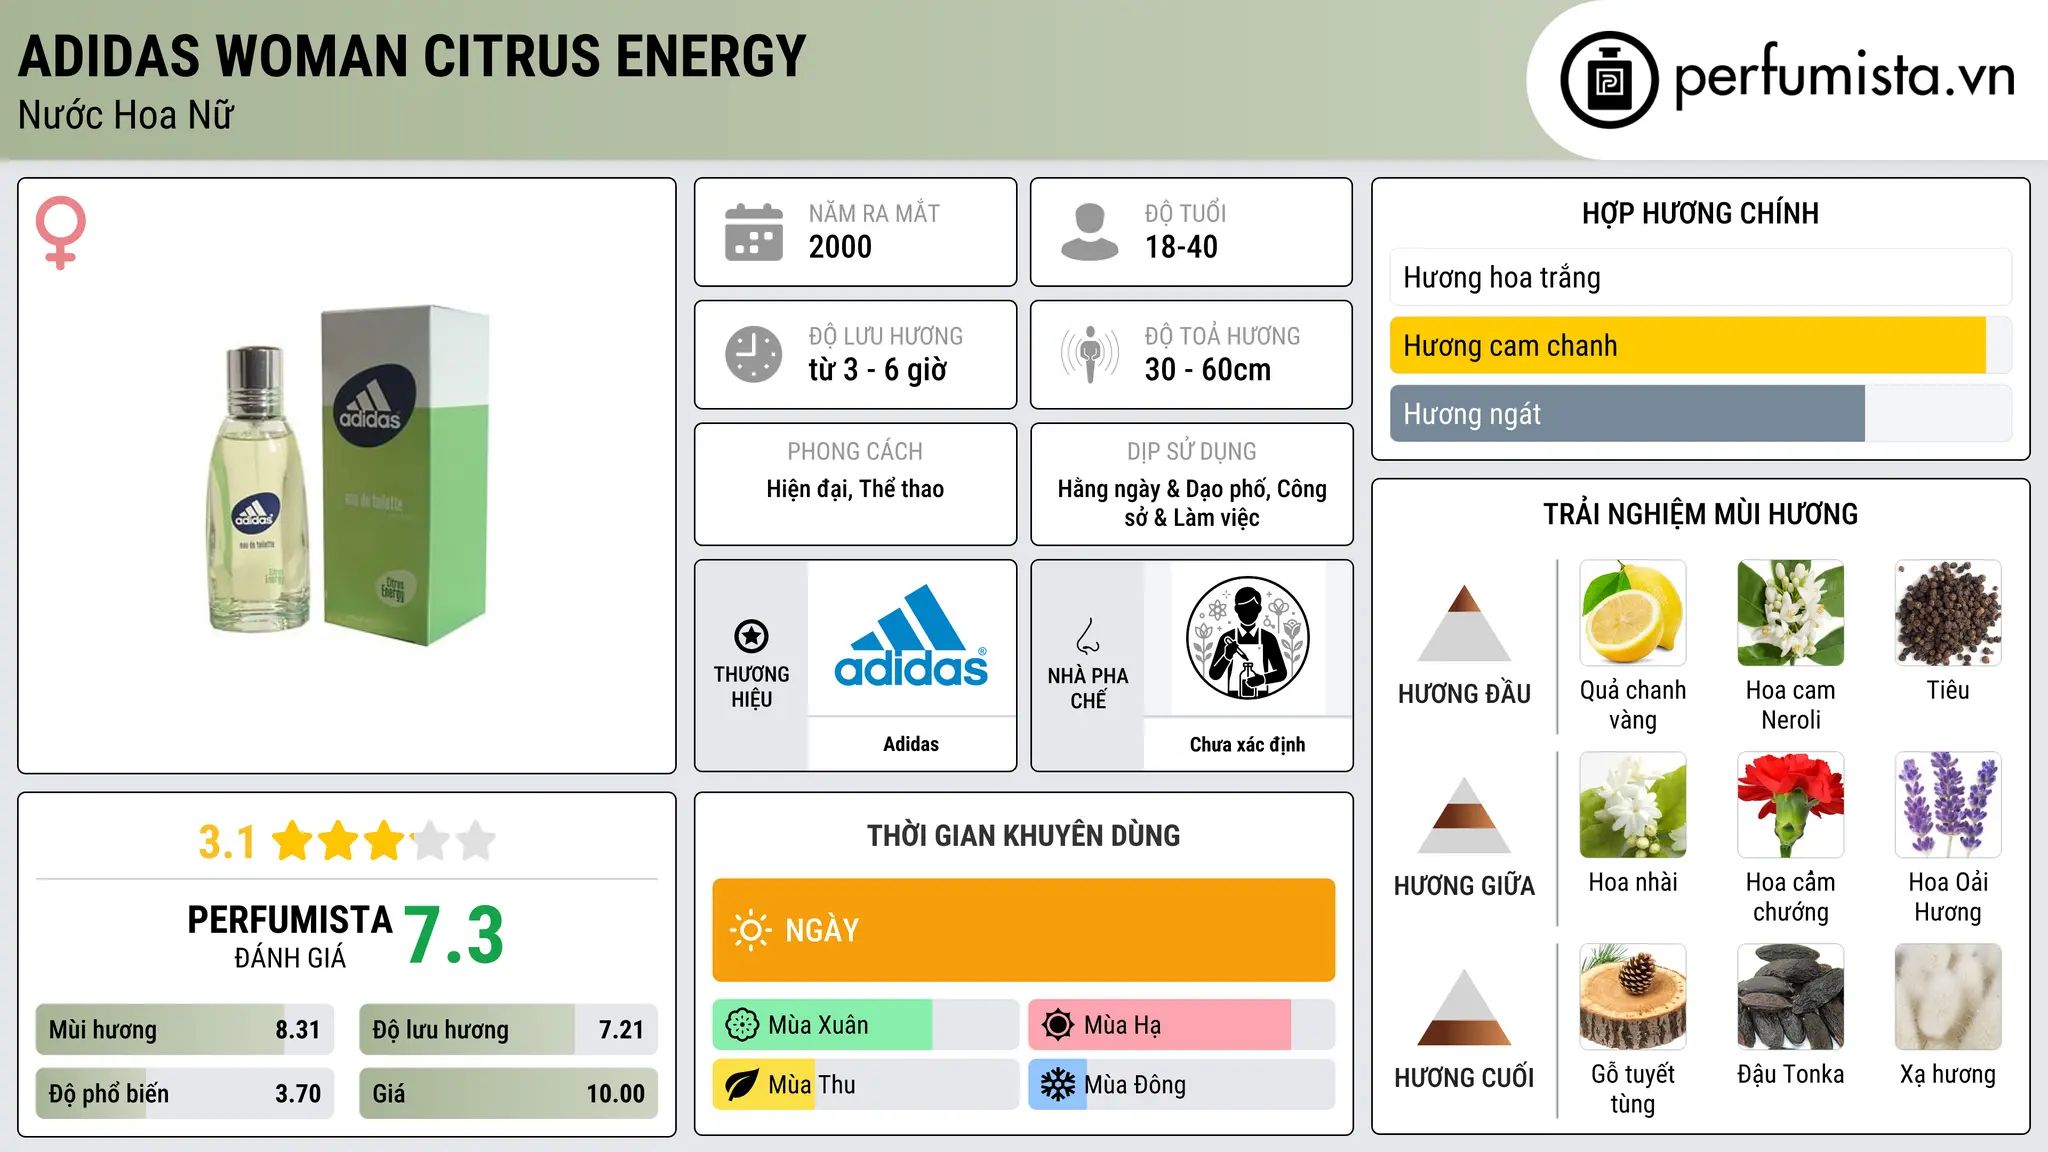Click the calendar icon beside Năm ra mắt
Viewport: 2048px width, 1152px height.
753,232
